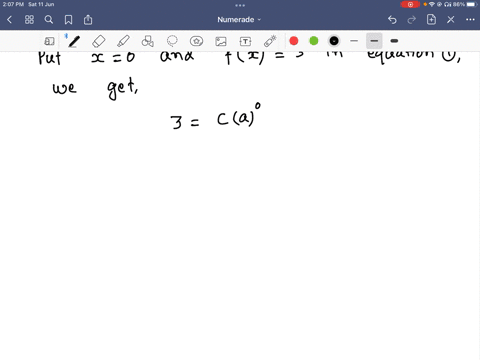480x360 pixels.
Task: Open the more options menu
Action: pos(470,20)
